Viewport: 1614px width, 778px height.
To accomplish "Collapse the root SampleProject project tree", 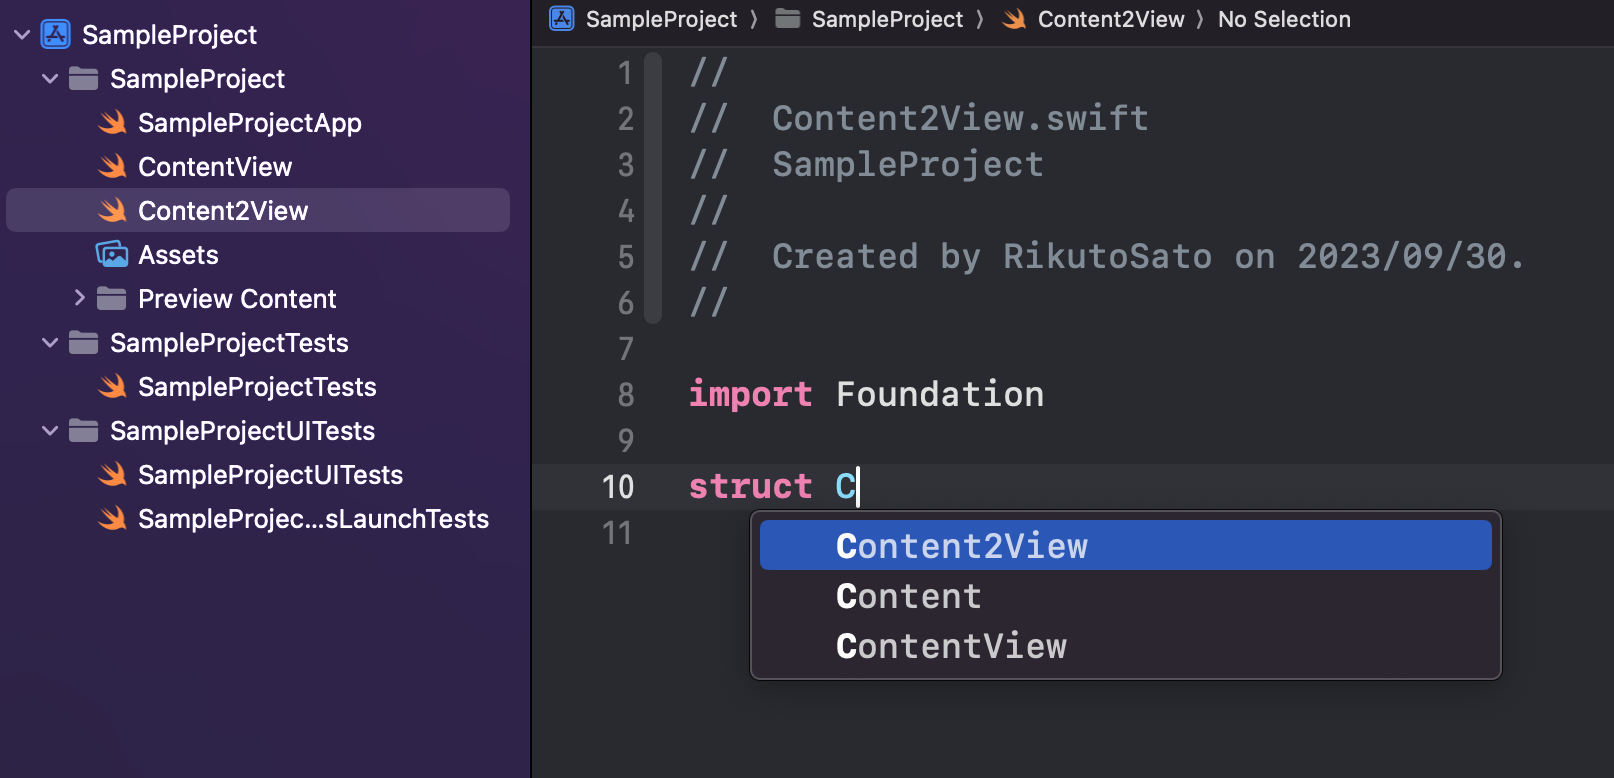I will pos(22,34).
